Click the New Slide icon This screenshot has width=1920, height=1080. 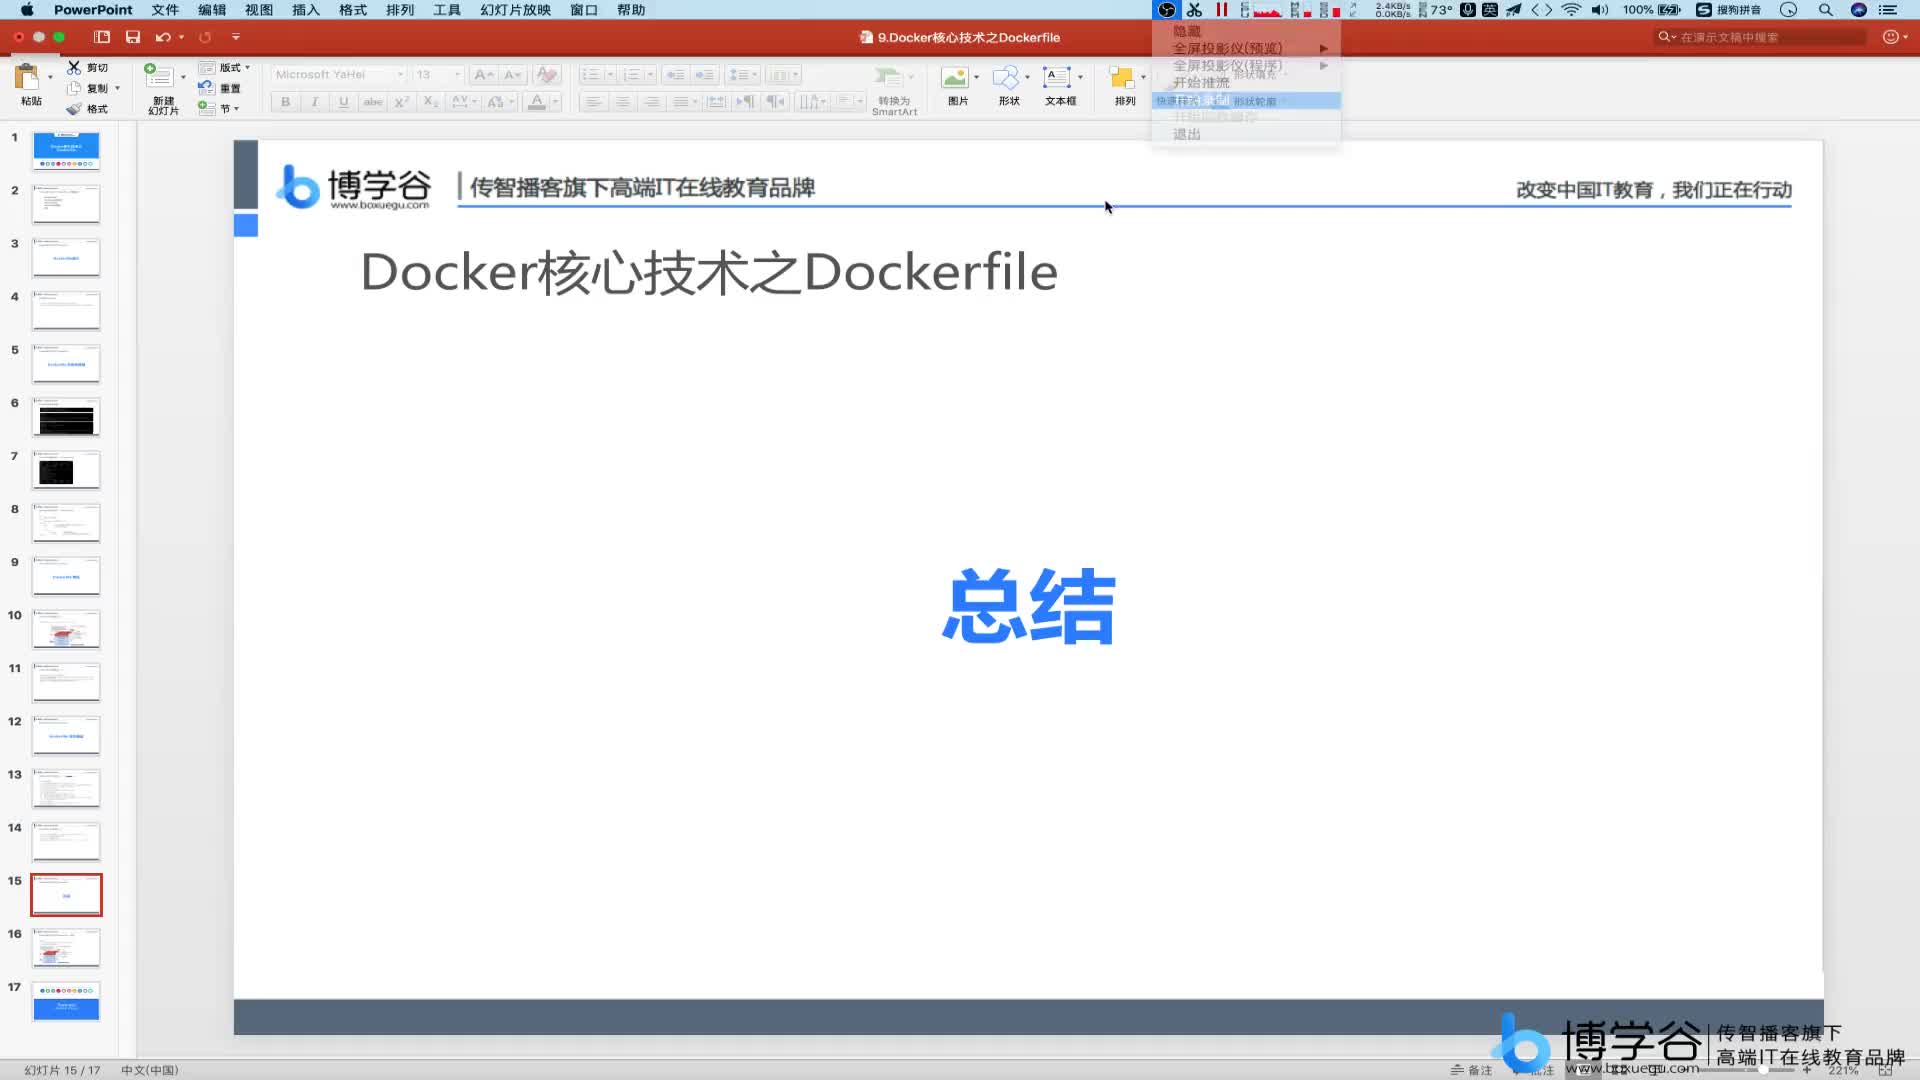point(159,76)
